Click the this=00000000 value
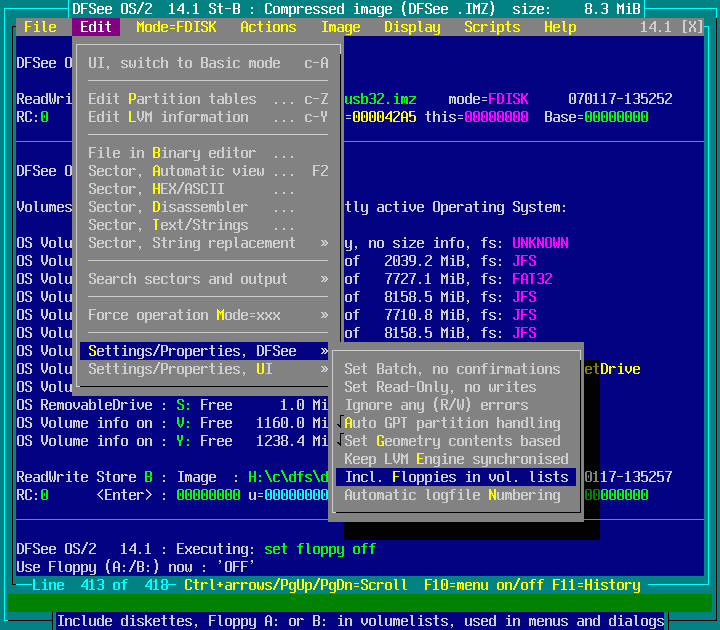 476,117
